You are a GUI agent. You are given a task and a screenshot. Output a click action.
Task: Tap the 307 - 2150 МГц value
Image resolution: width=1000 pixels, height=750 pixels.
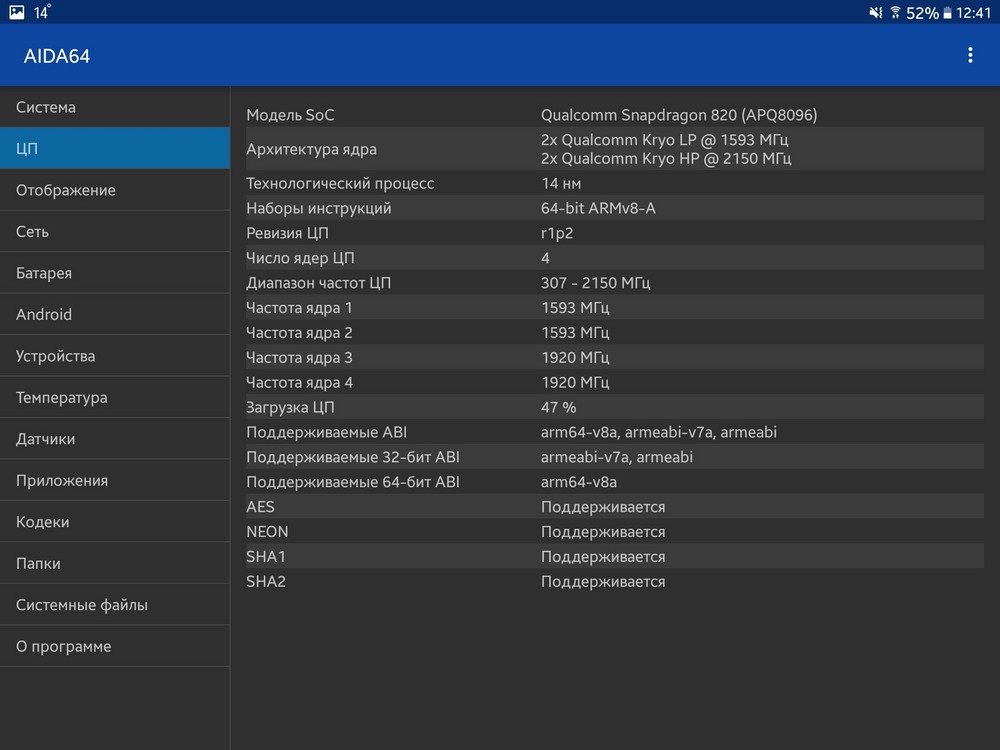point(596,283)
